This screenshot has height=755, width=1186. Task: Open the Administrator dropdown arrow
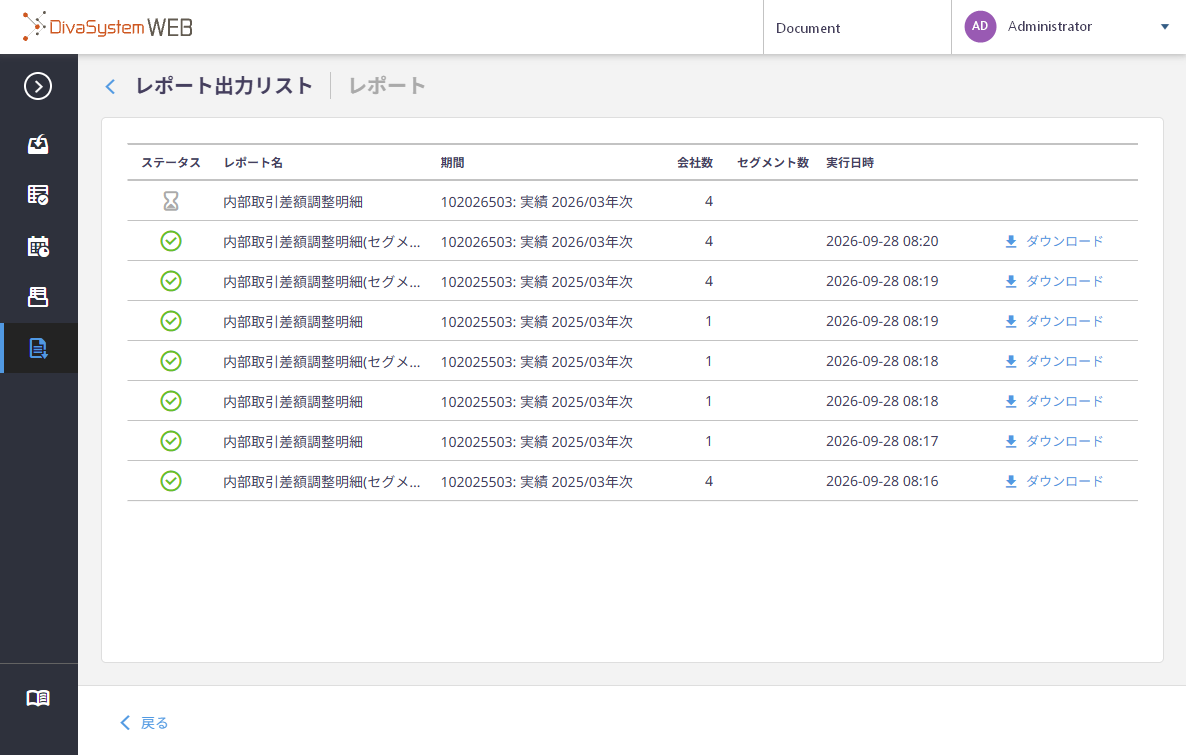[1165, 26]
